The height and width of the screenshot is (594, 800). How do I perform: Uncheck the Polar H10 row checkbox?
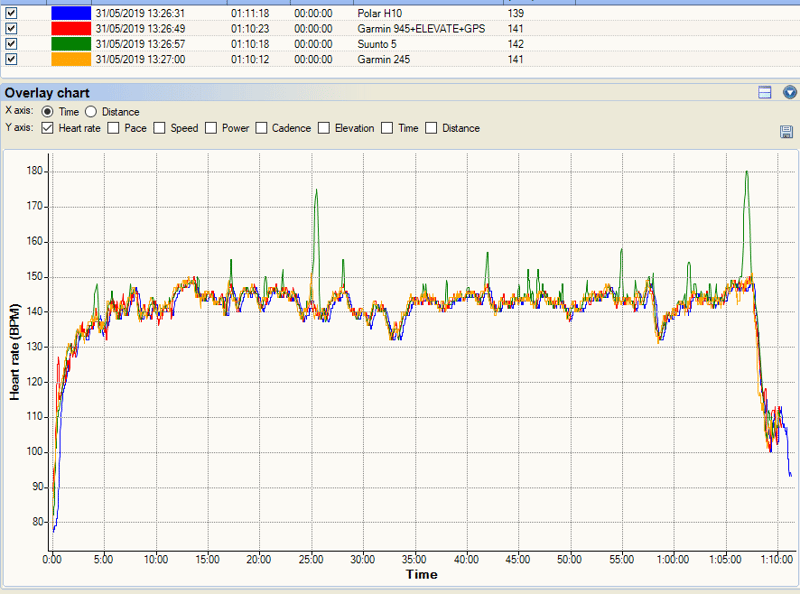[11, 14]
